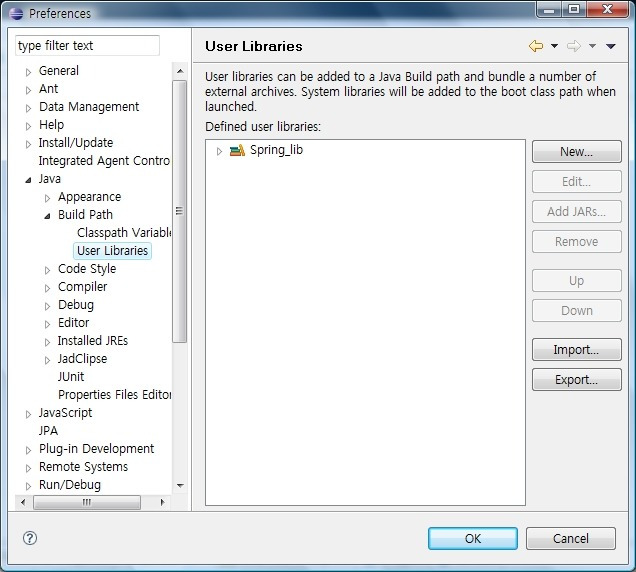Image resolution: width=636 pixels, height=572 pixels.
Task: Click the Eclipse icon in title bar
Action: point(16,13)
